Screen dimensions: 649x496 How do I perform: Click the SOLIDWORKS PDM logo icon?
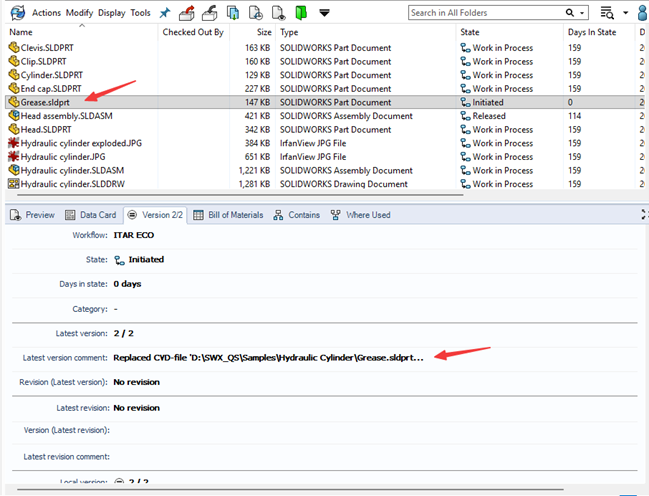[17, 13]
